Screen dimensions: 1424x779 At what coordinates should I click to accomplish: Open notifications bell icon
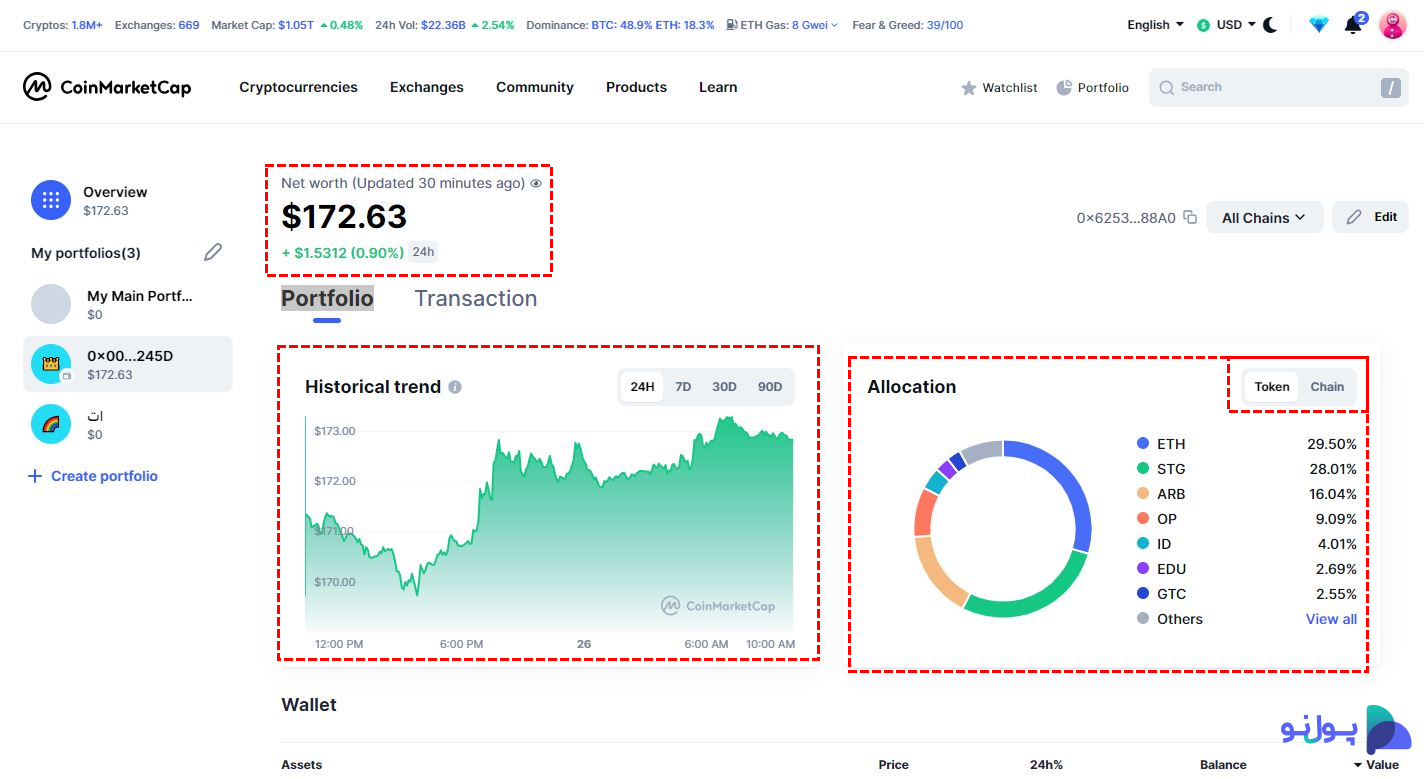(x=1353, y=25)
